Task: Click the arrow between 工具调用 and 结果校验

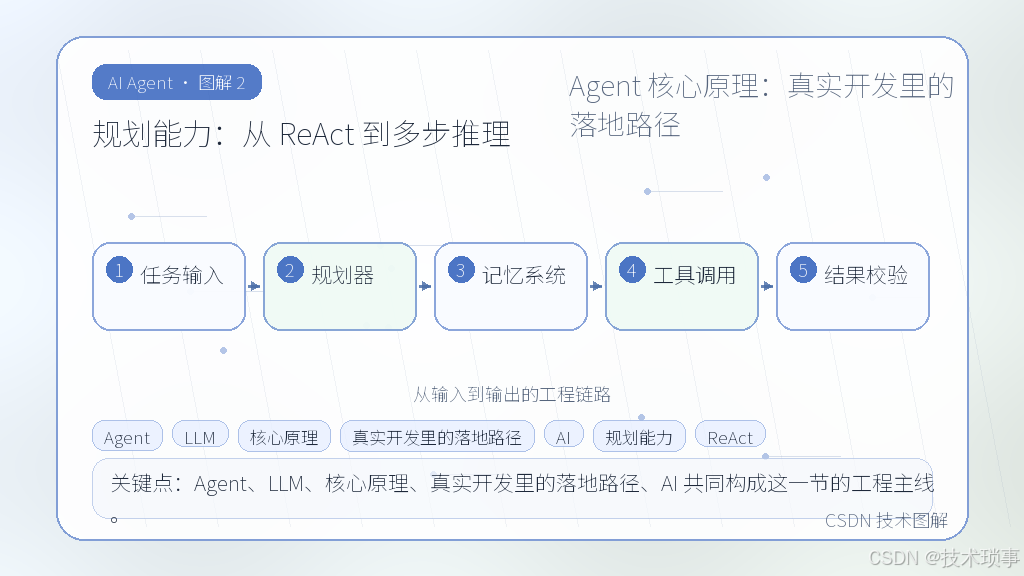Action: tap(768, 286)
